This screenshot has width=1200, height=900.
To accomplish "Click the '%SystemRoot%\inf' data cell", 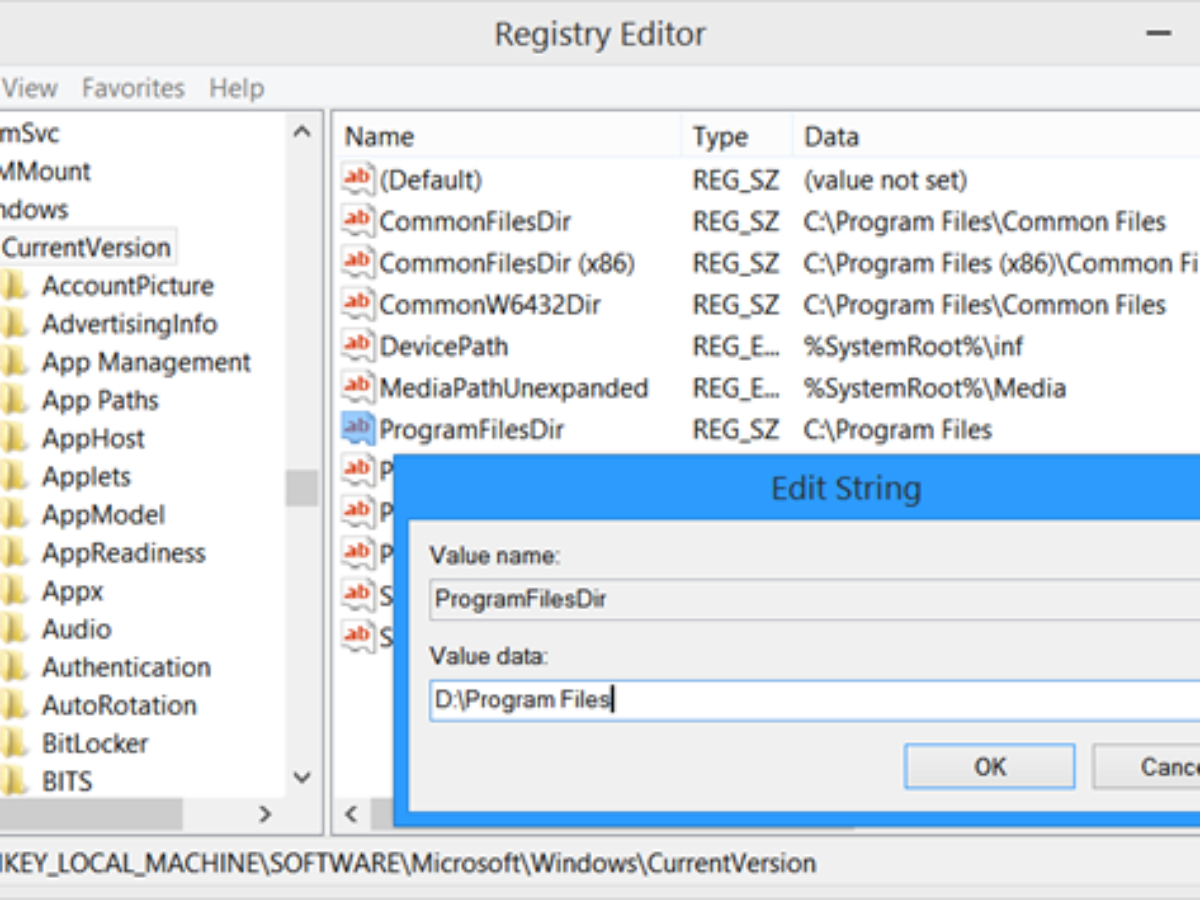I will [913, 346].
